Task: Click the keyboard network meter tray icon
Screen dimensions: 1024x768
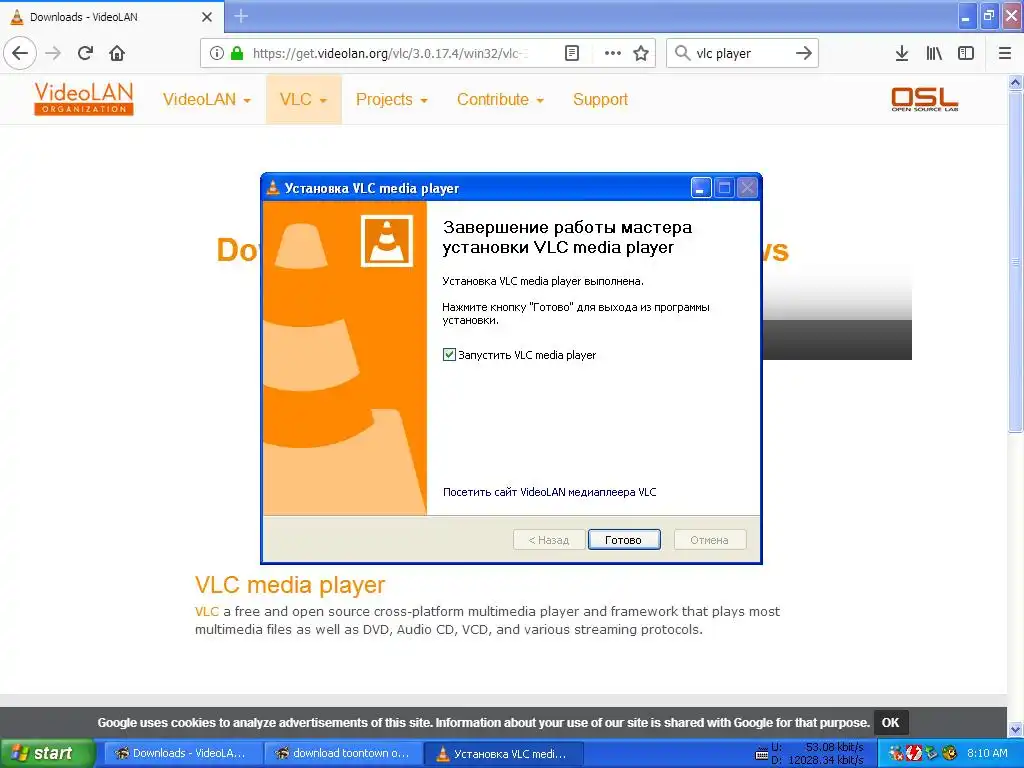Action: pyautogui.click(x=761, y=754)
